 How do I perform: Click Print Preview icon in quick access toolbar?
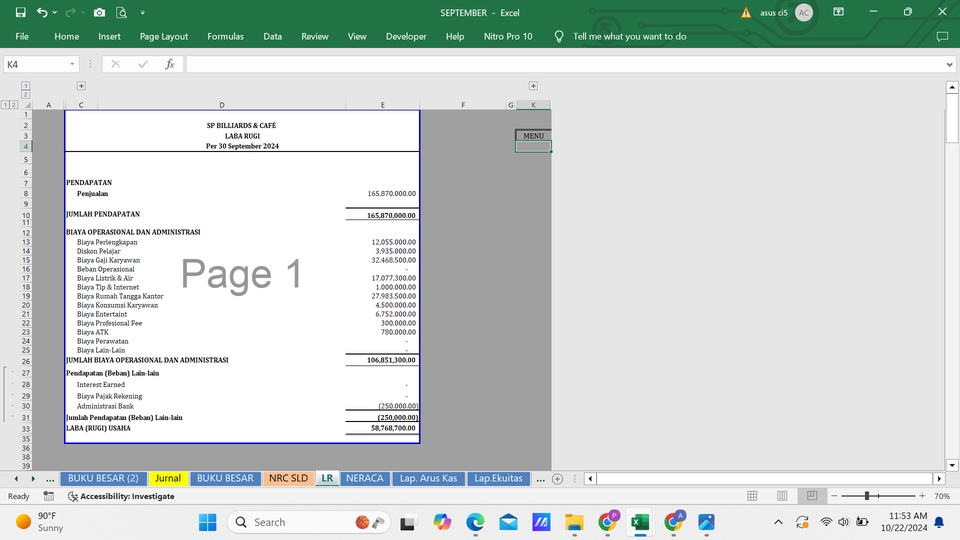click(121, 12)
